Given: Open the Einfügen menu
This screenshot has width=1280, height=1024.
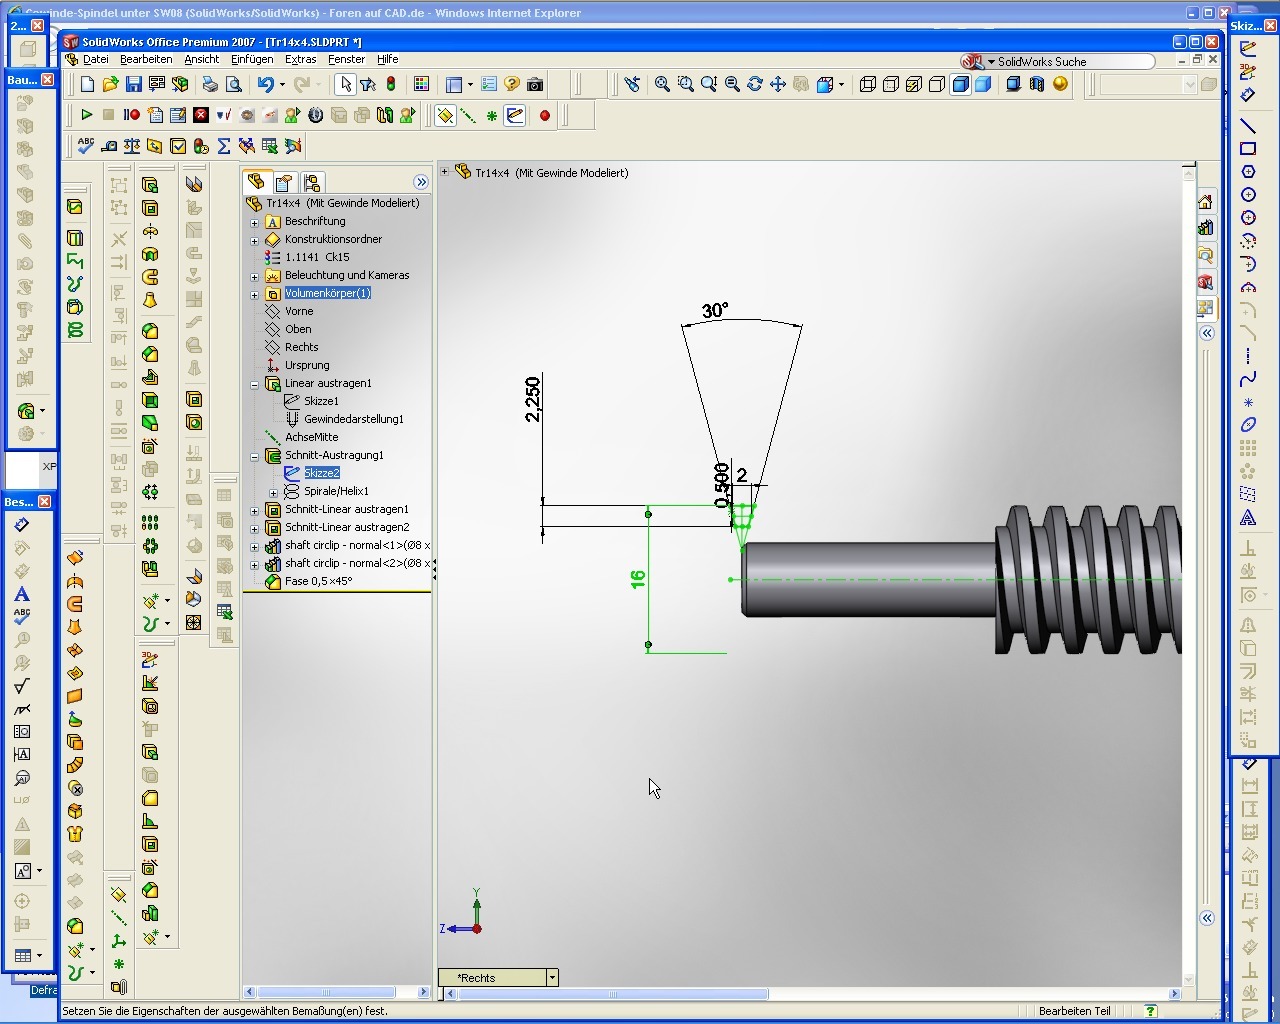Looking at the screenshot, I should click(x=252, y=60).
